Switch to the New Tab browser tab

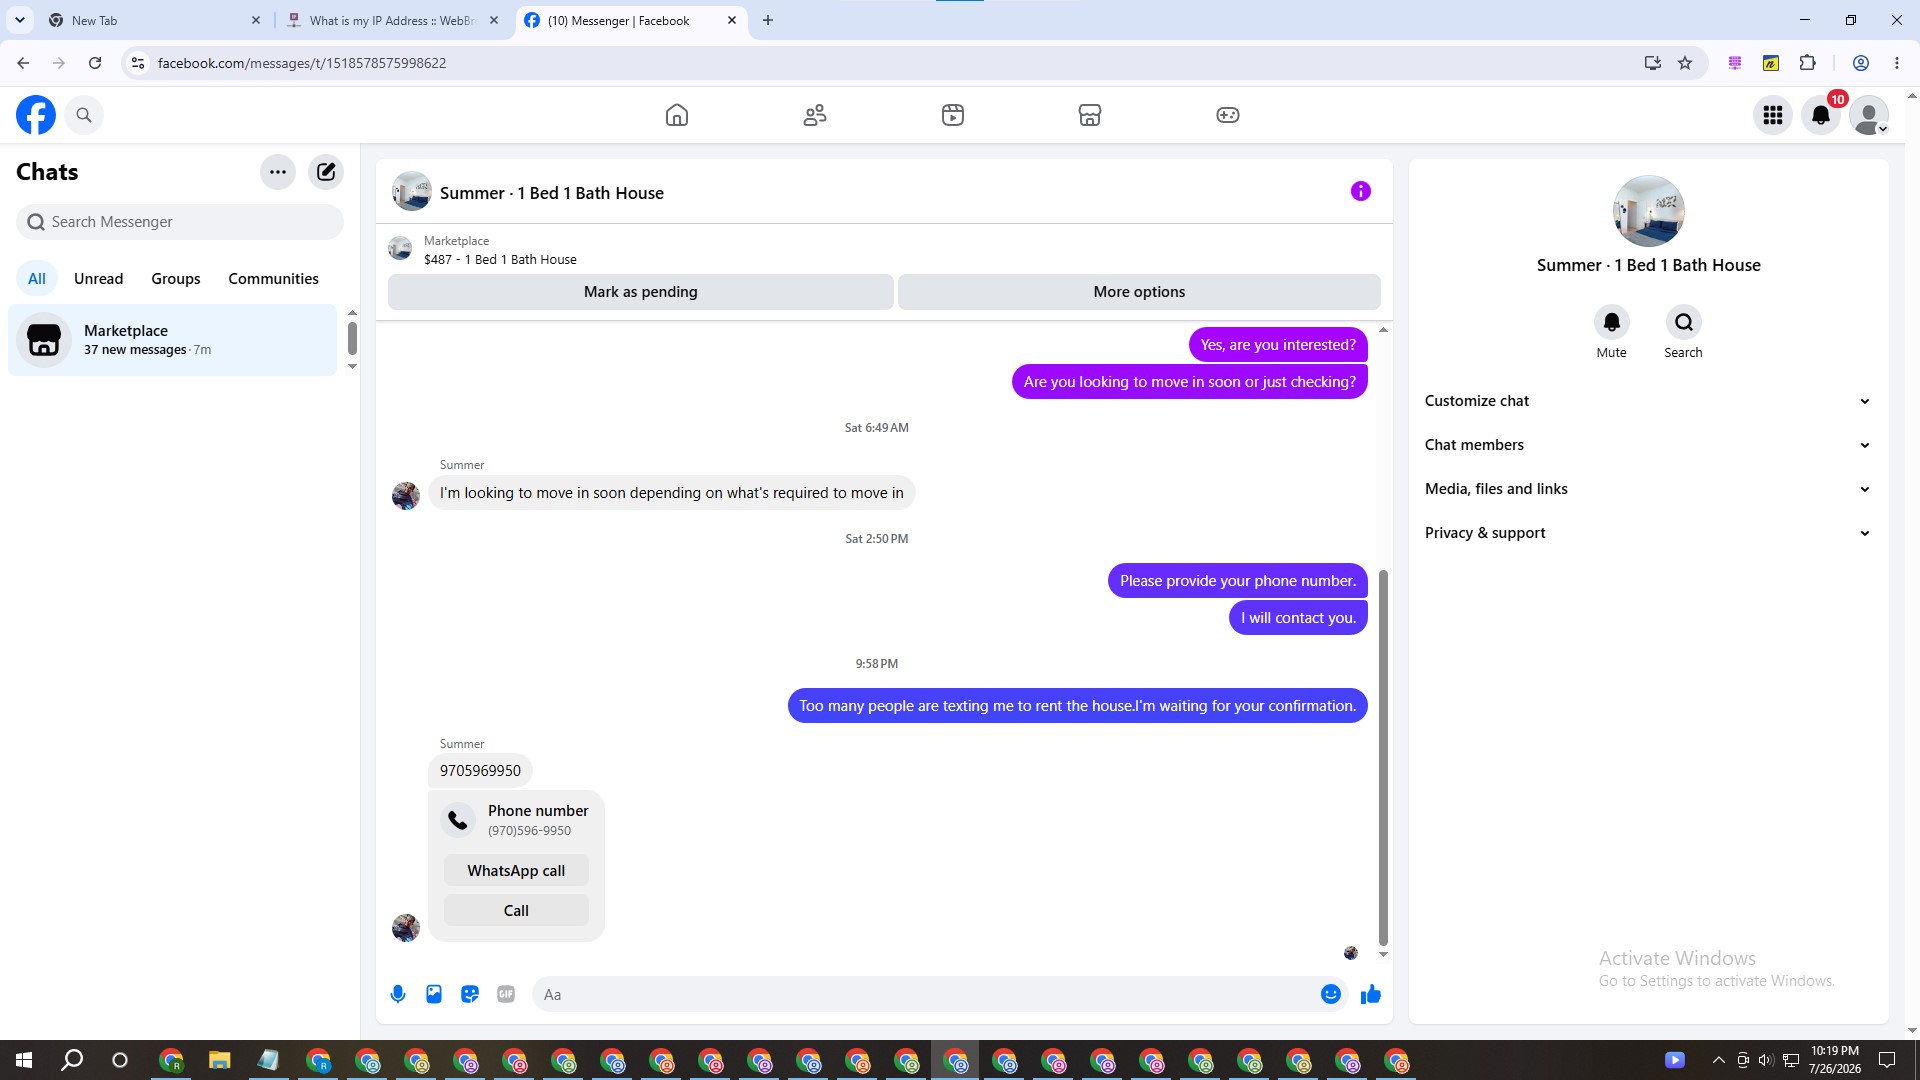click(x=152, y=20)
